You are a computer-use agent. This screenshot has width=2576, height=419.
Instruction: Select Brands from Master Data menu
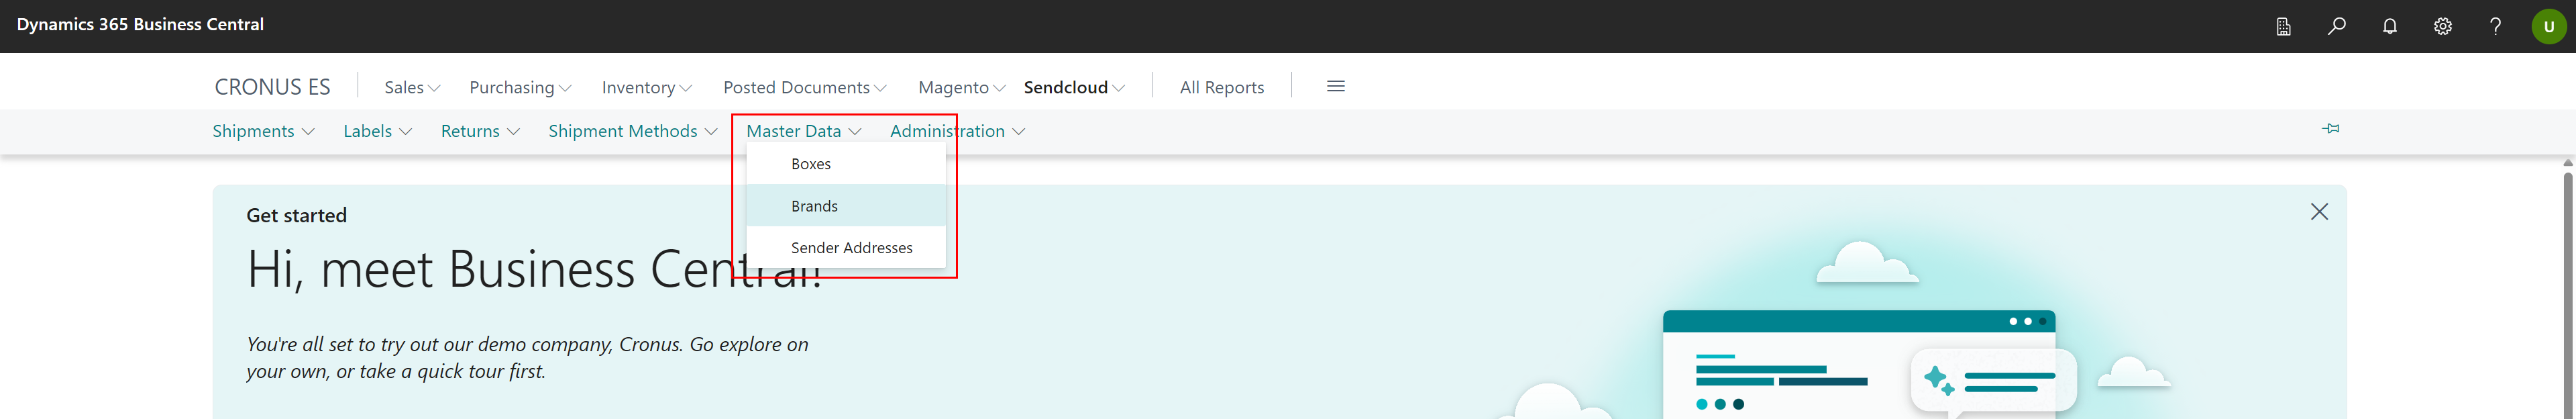click(846, 206)
